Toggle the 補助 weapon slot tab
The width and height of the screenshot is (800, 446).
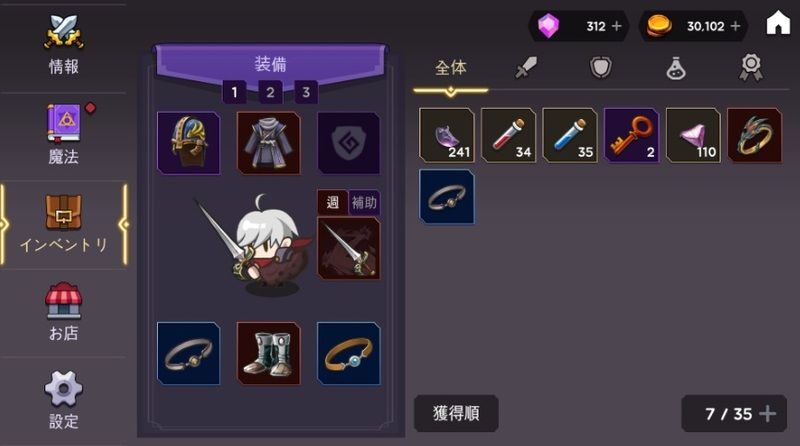click(x=364, y=203)
